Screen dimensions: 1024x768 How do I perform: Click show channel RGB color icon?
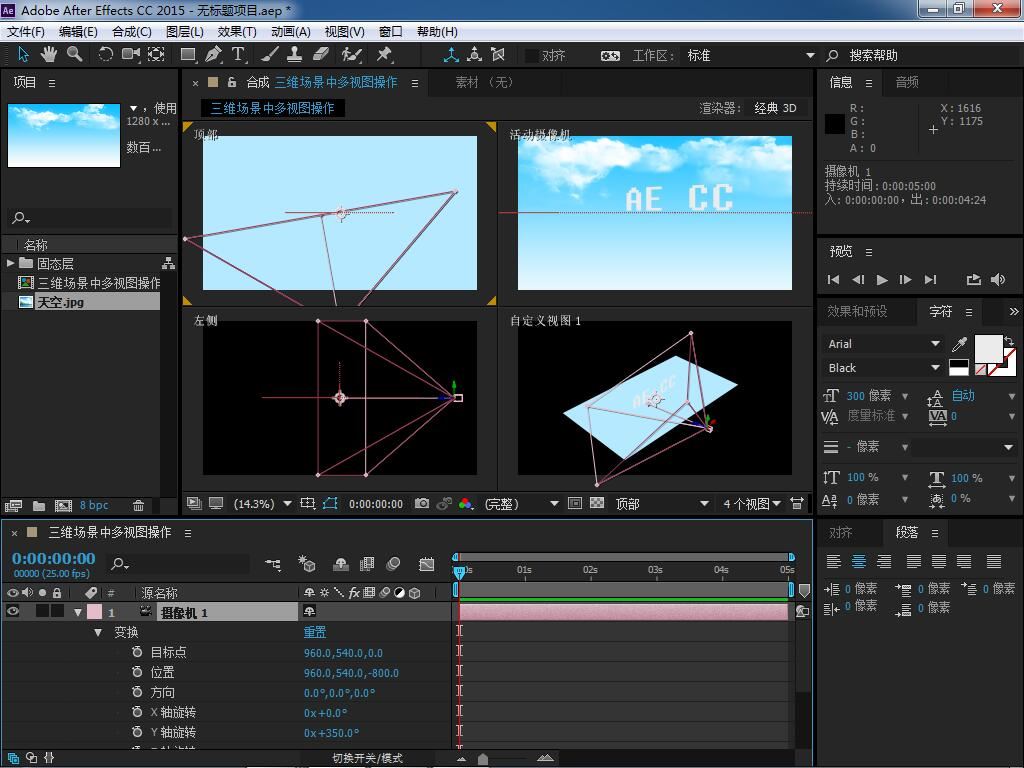tap(466, 504)
